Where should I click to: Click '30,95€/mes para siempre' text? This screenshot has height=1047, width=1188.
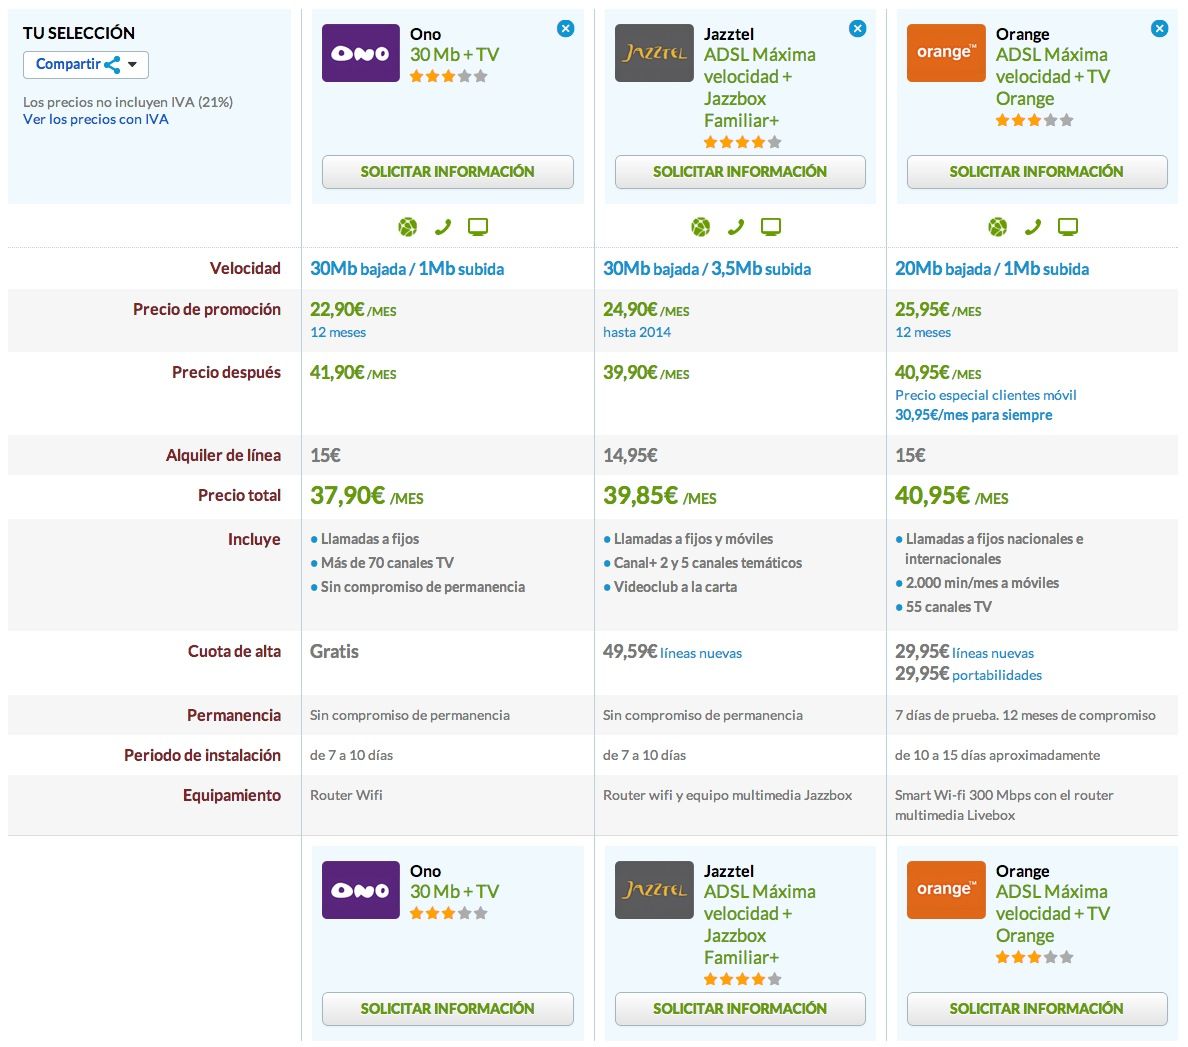pos(974,415)
